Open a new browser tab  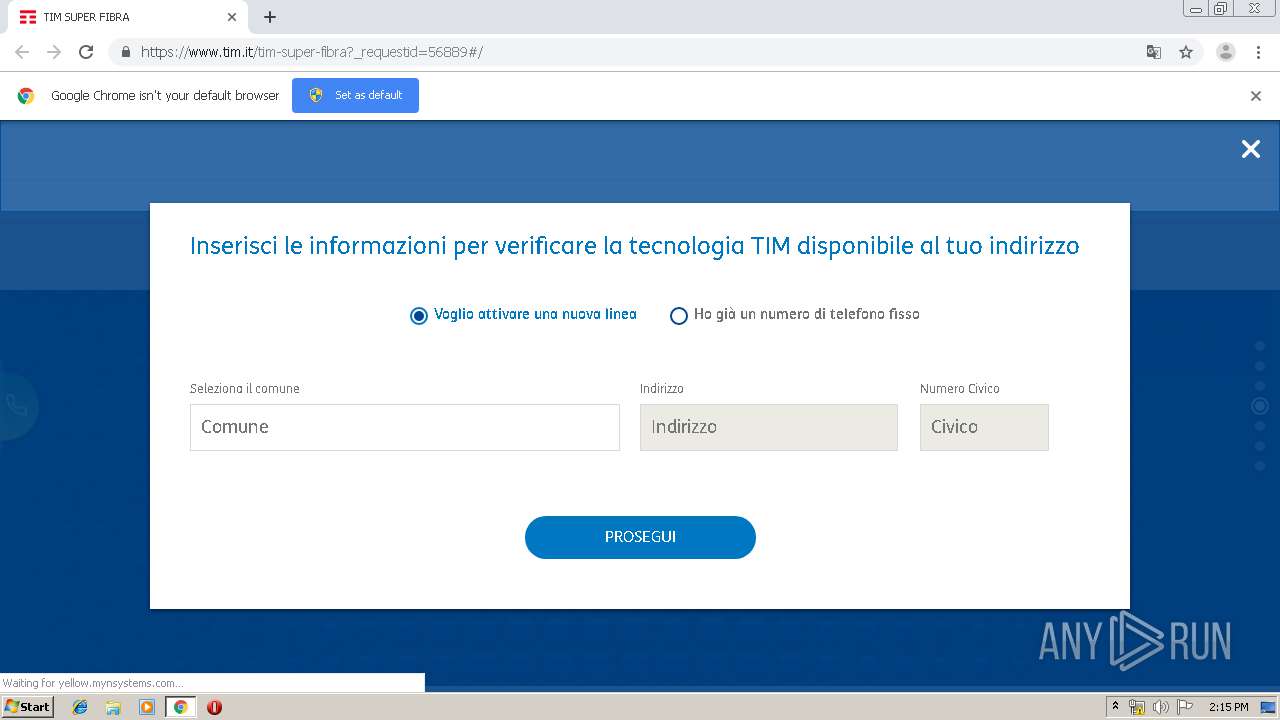pos(270,17)
